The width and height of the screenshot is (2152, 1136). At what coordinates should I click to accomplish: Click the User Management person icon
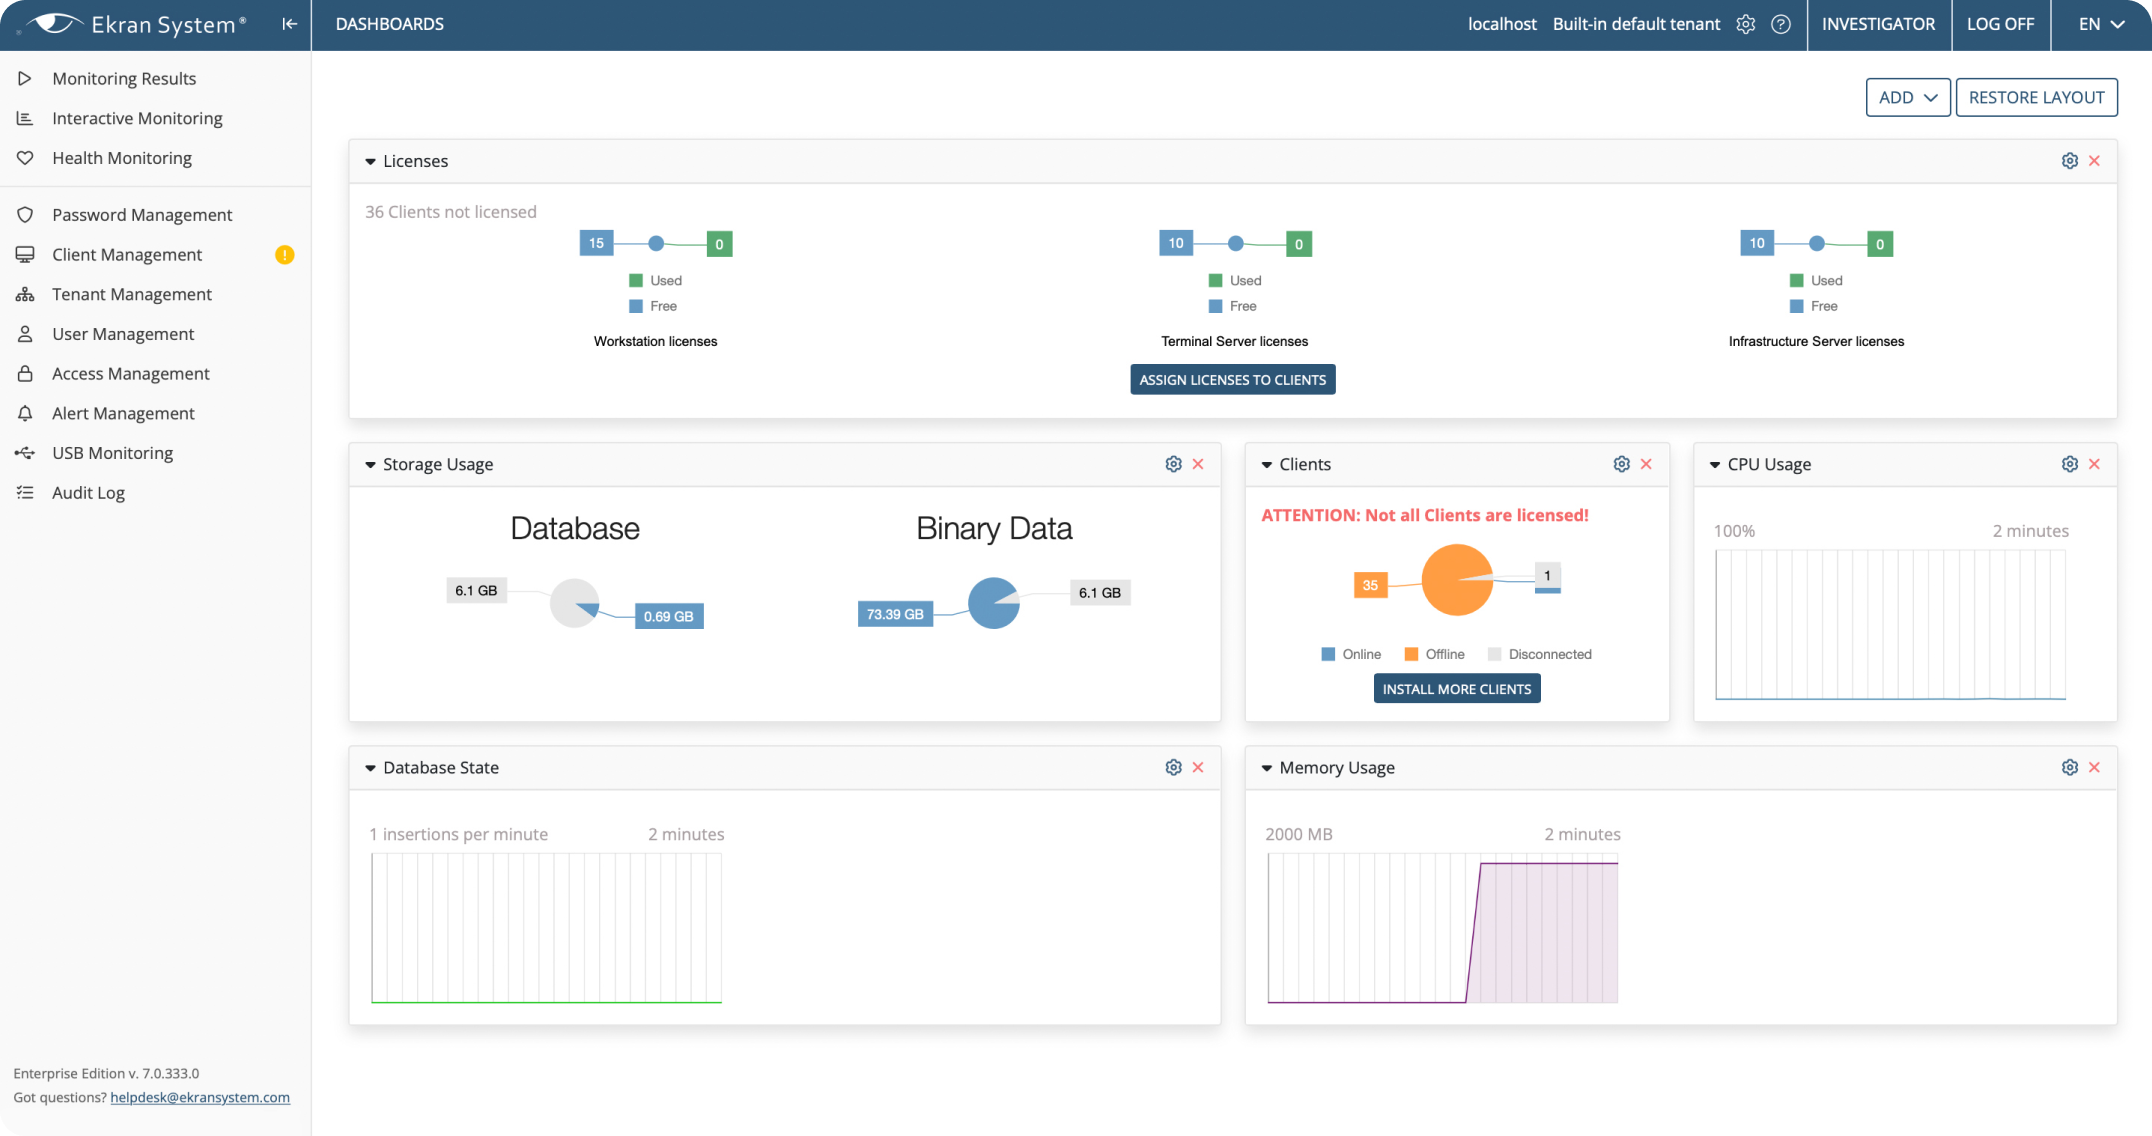25,334
